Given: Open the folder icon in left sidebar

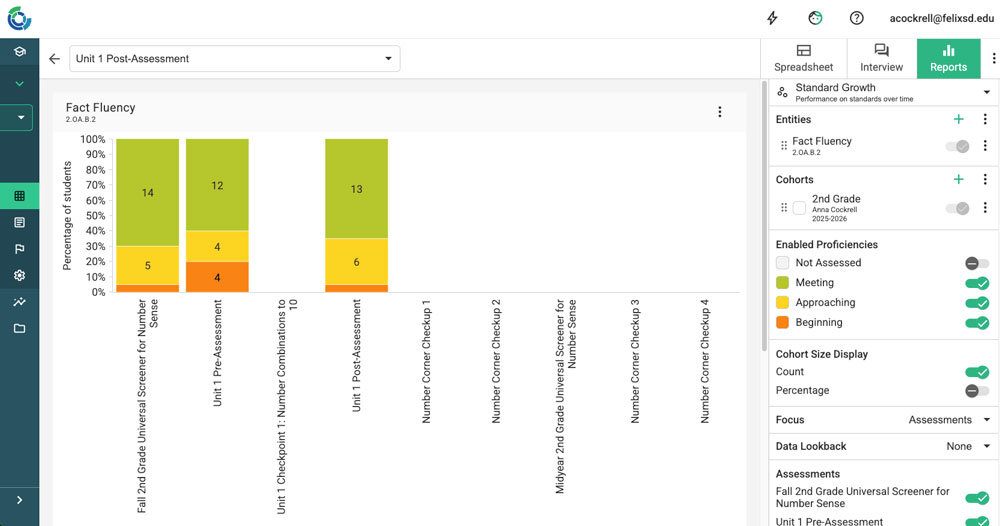Looking at the screenshot, I should point(19,328).
